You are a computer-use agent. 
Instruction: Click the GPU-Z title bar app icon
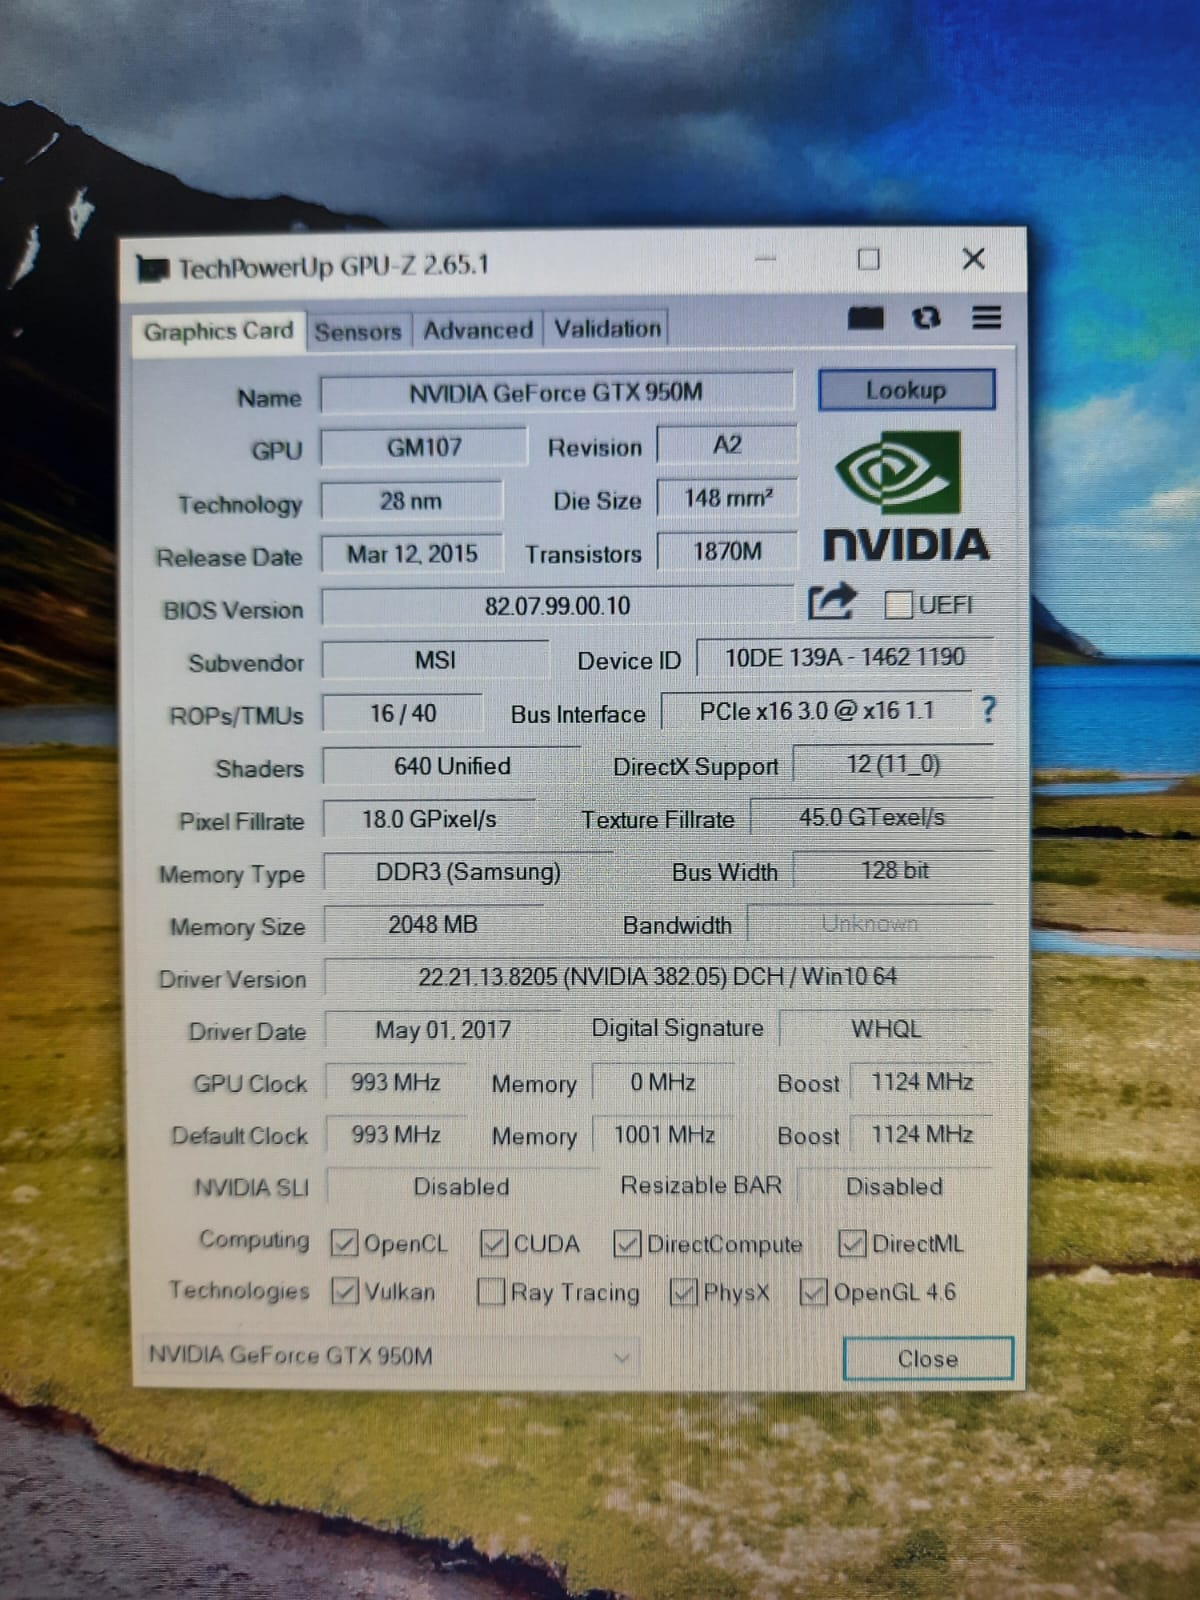(x=152, y=268)
